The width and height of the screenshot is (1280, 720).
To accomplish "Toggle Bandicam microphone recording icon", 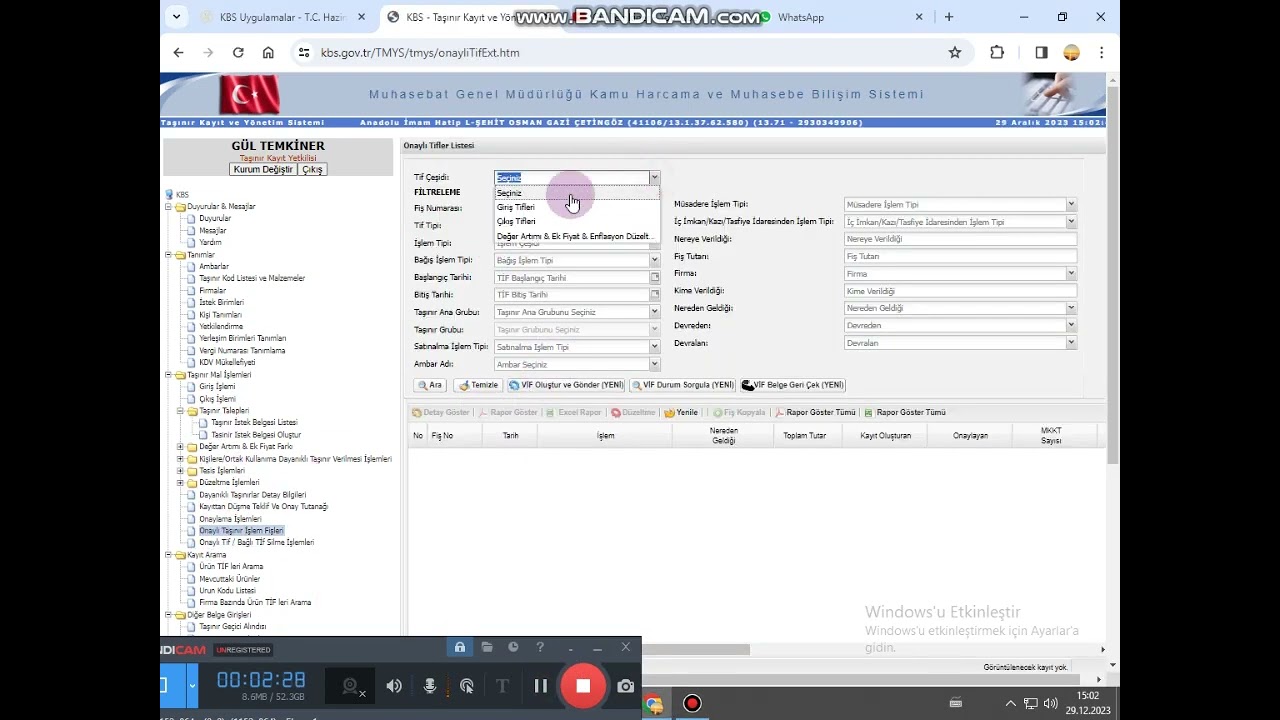I will 430,686.
